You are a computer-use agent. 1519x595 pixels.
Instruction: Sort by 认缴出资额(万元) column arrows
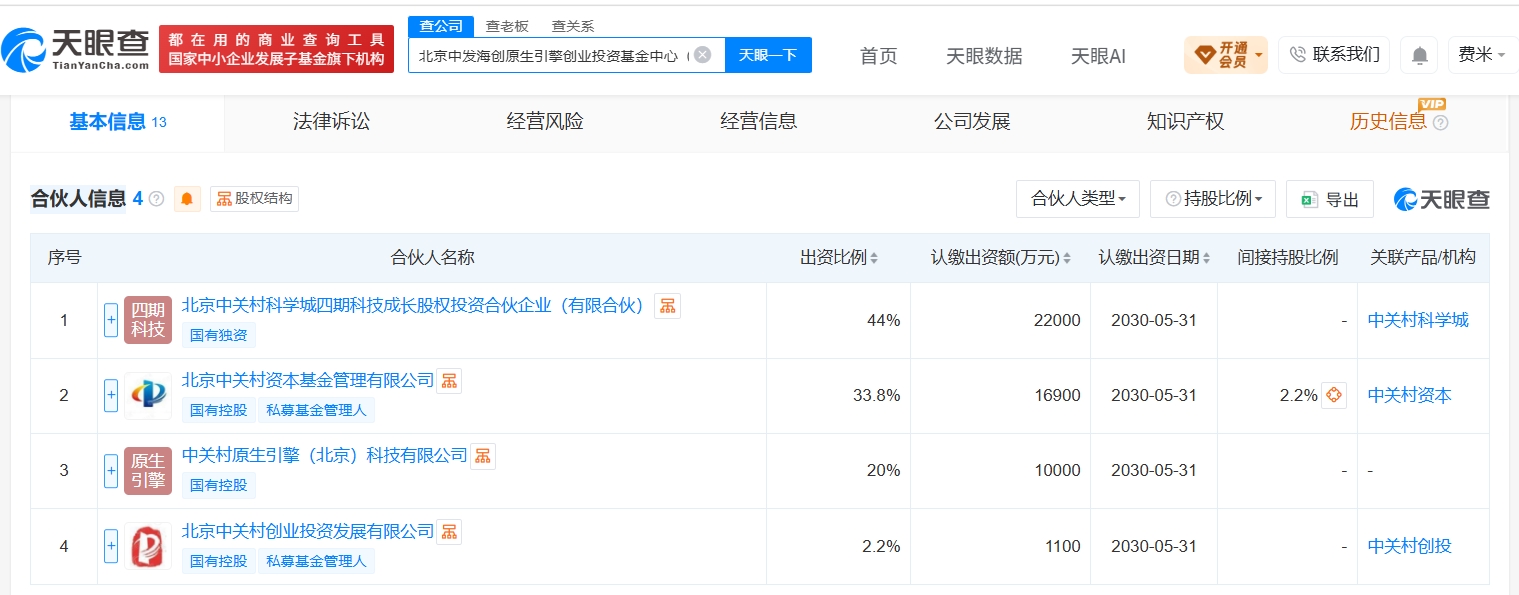tap(1067, 258)
